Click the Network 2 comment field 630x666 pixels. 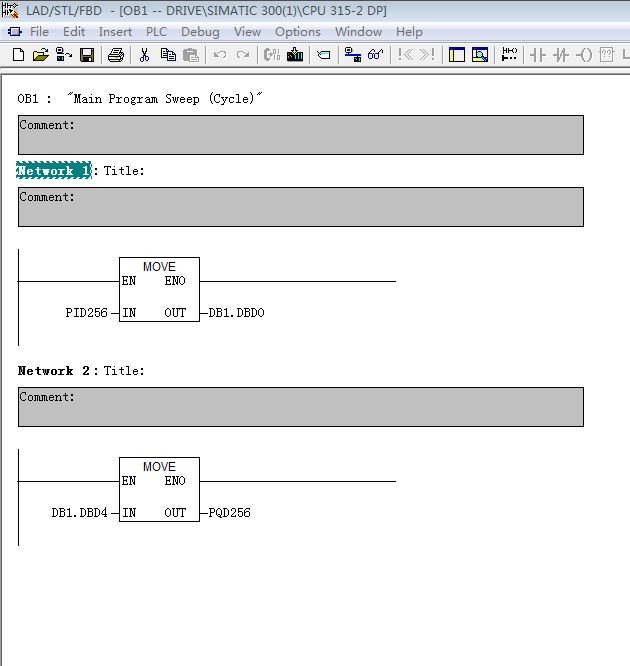tap(301, 407)
